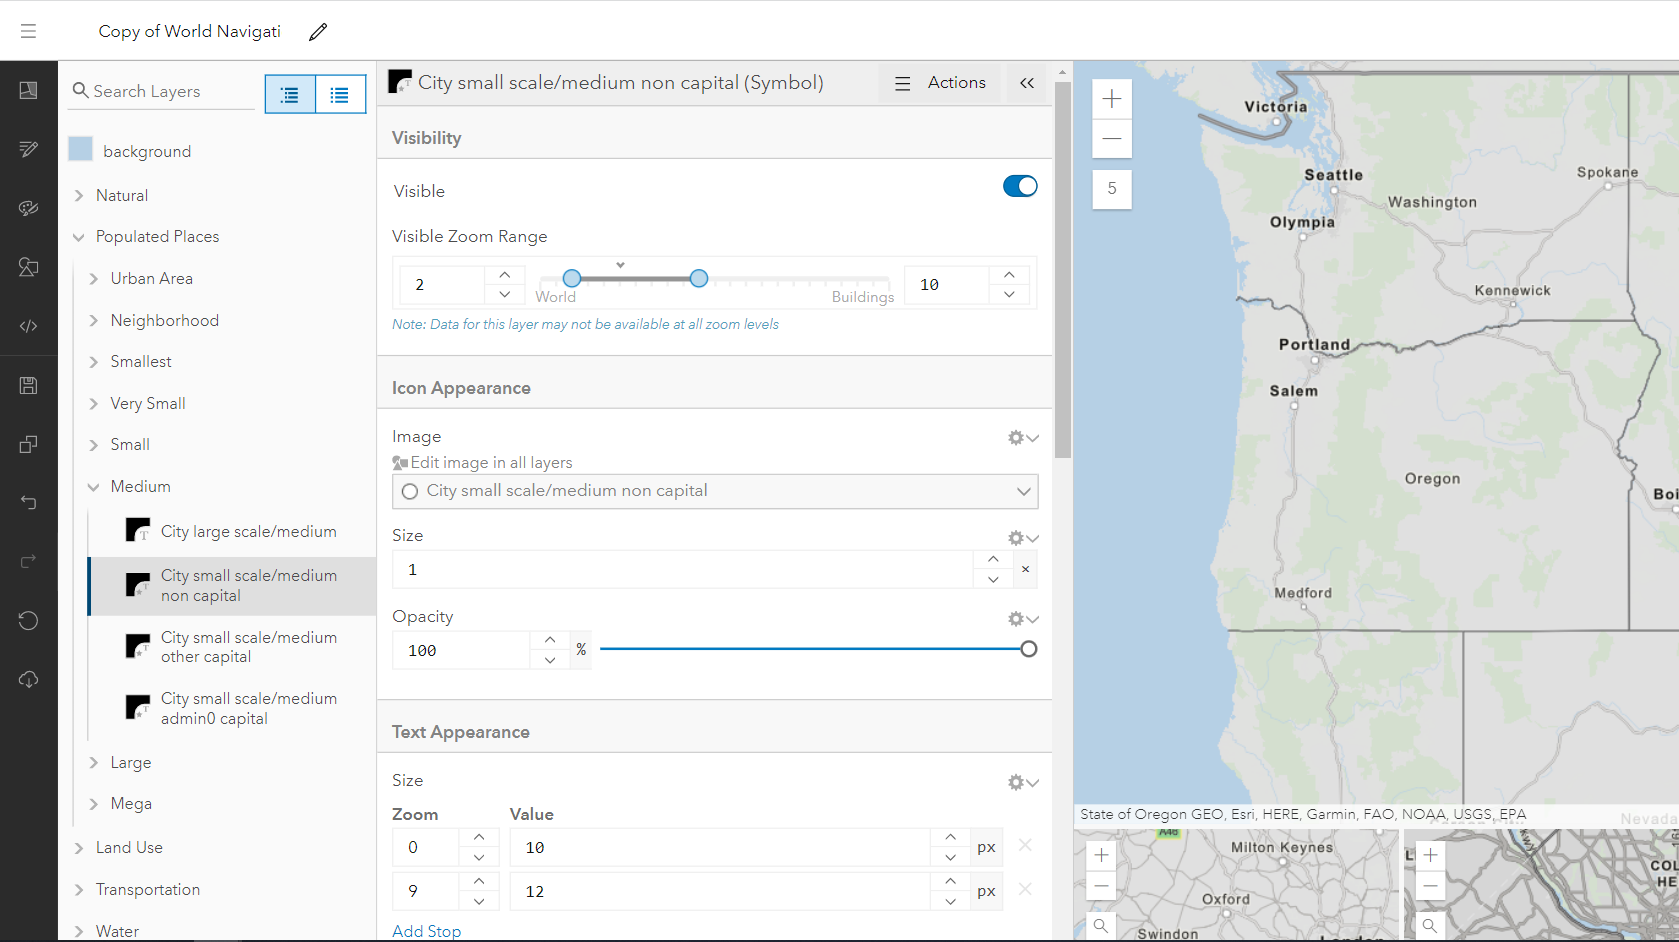Open the icon Size gear options
The width and height of the screenshot is (1679, 942).
(1023, 538)
